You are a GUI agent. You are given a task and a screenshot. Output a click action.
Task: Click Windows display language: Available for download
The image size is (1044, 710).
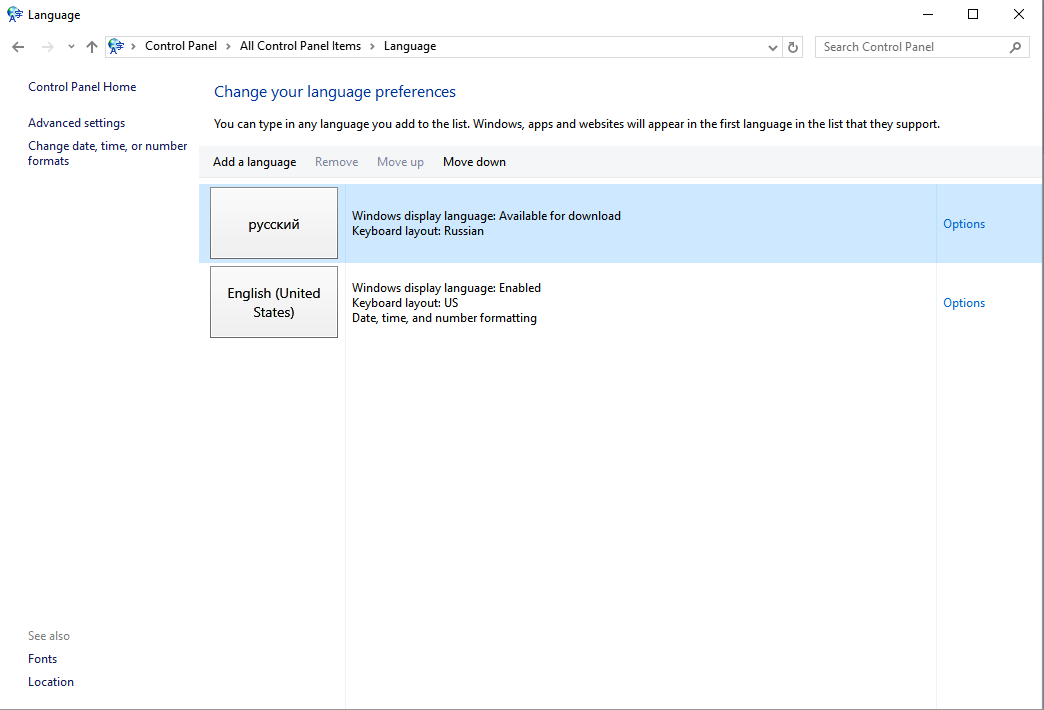pyautogui.click(x=486, y=216)
